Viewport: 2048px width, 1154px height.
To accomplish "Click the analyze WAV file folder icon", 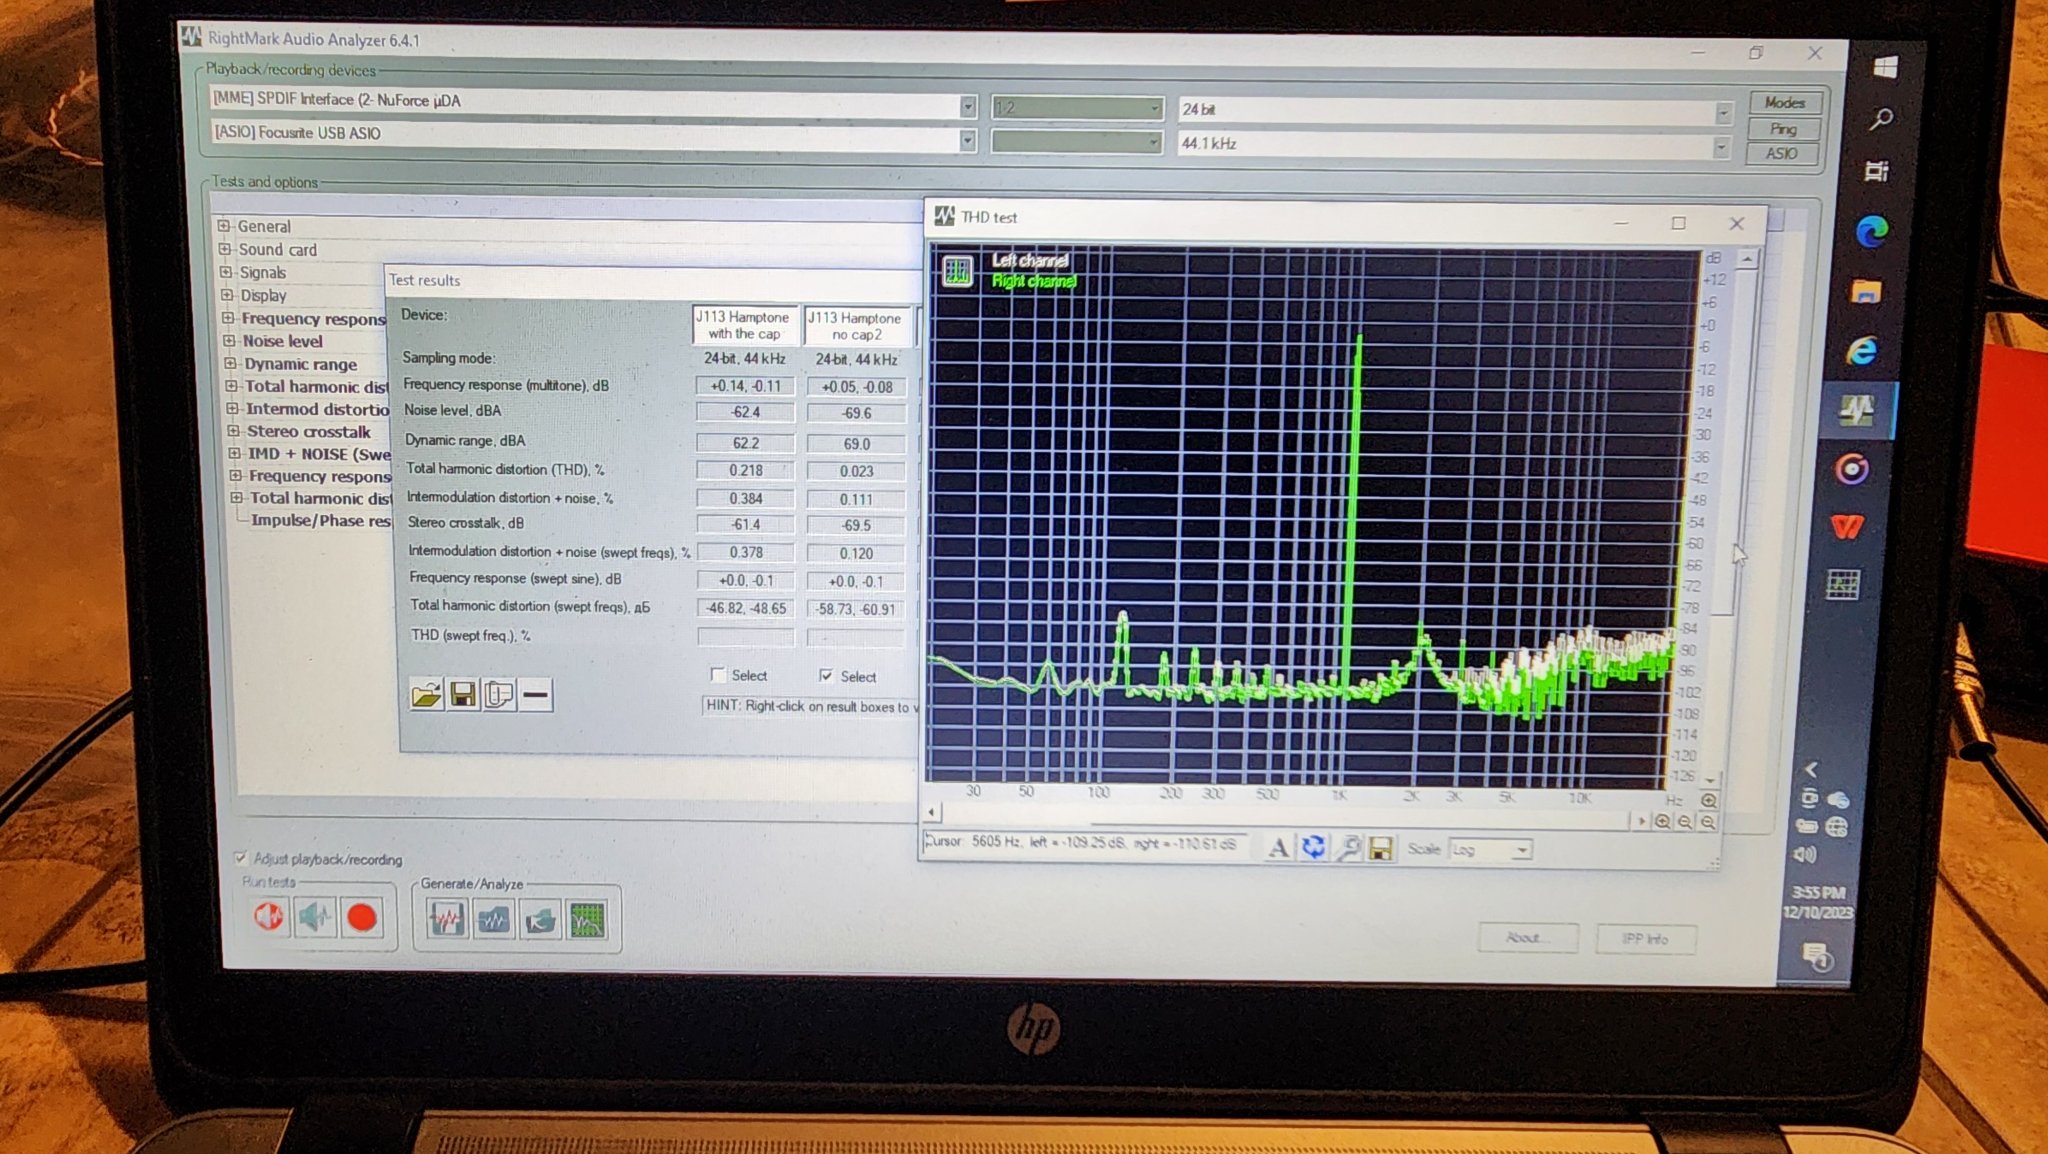I will coord(493,920).
